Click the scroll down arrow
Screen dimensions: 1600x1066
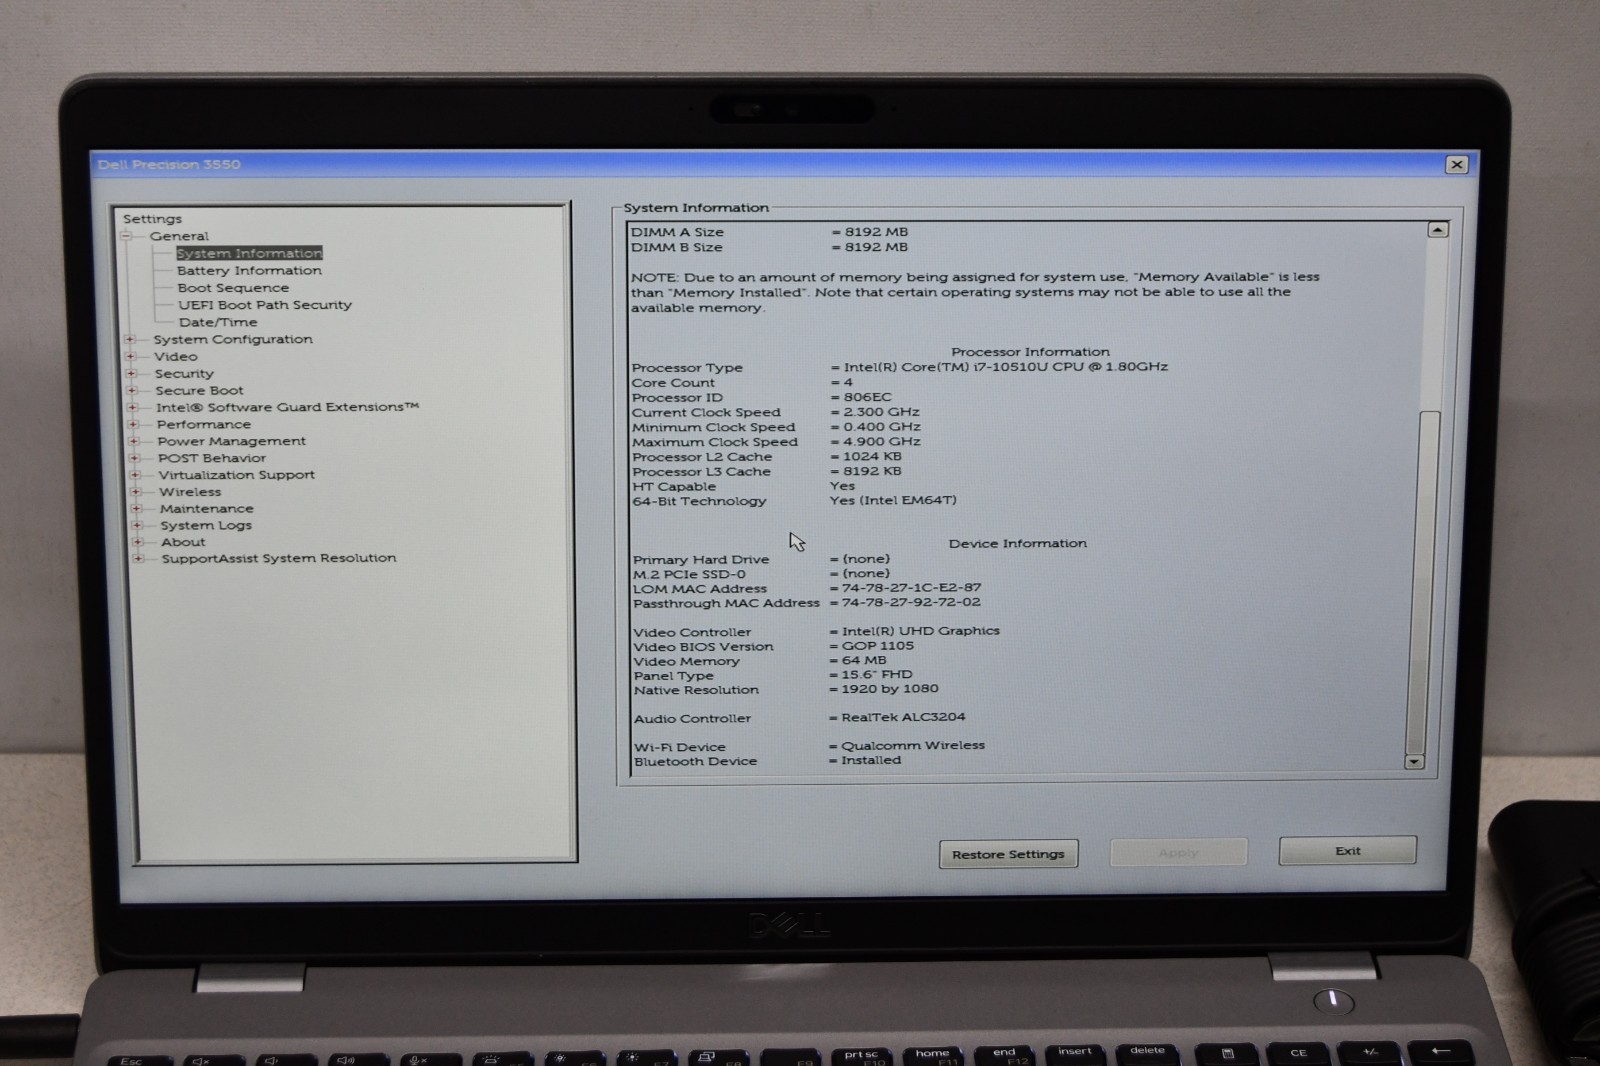tap(1413, 761)
